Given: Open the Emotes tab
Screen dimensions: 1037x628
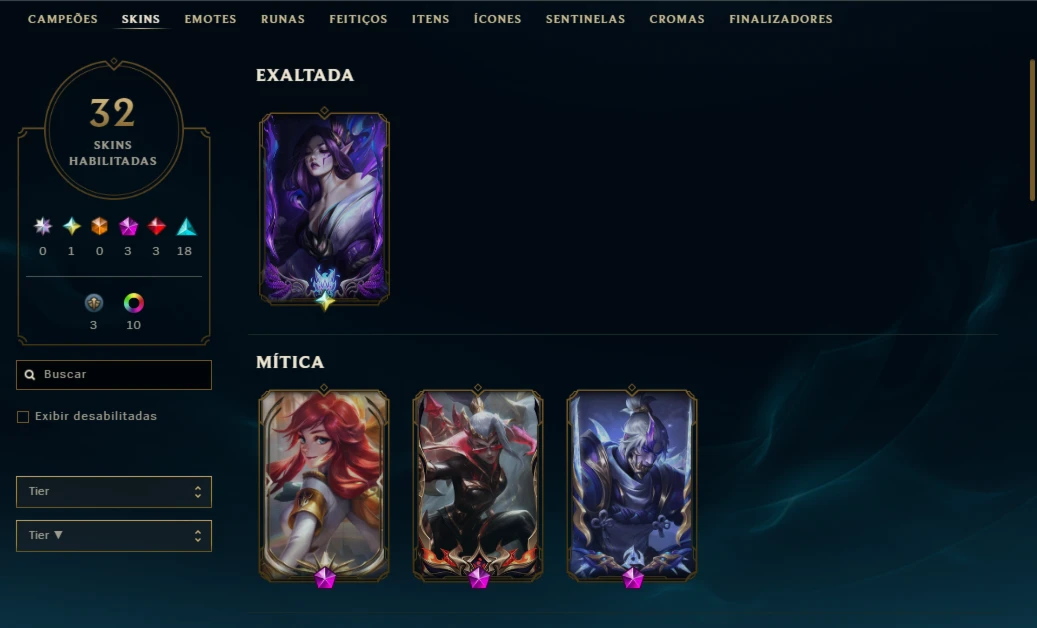Looking at the screenshot, I should (x=210, y=19).
